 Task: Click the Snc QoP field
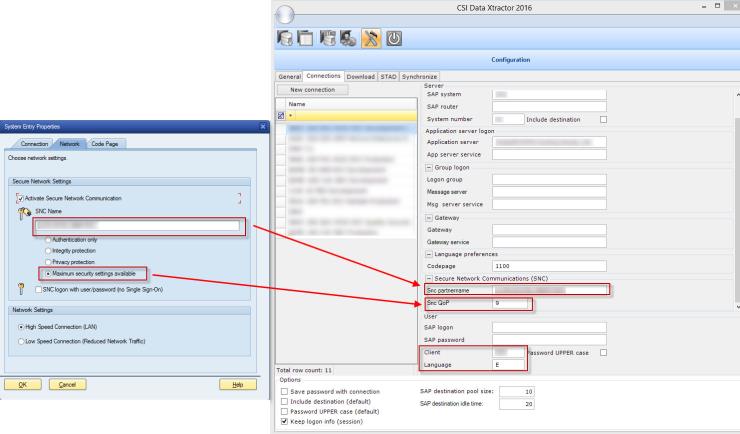point(510,303)
